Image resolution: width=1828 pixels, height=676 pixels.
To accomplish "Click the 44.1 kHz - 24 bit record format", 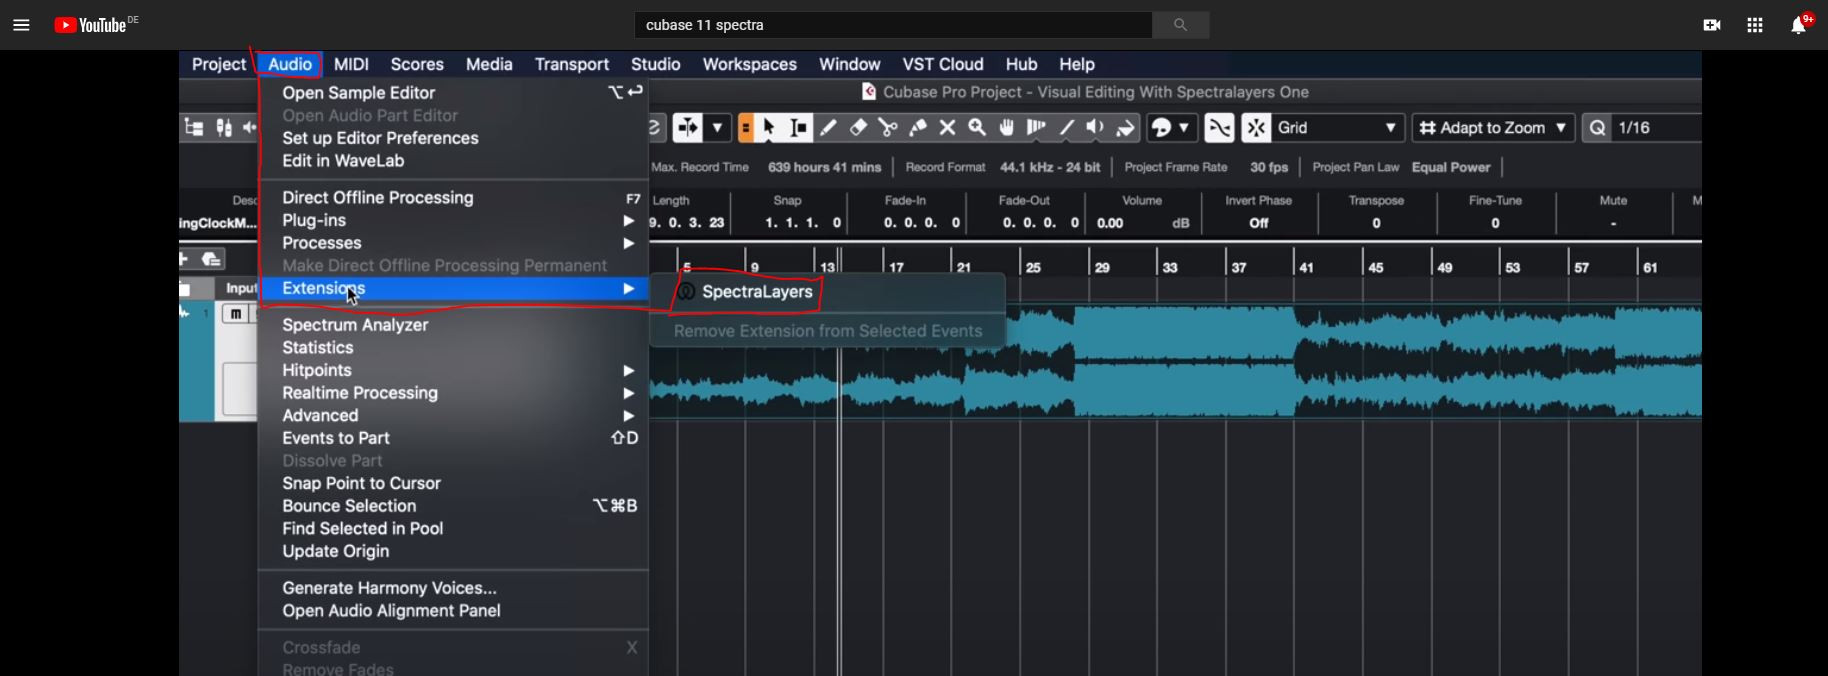I will 1050,167.
